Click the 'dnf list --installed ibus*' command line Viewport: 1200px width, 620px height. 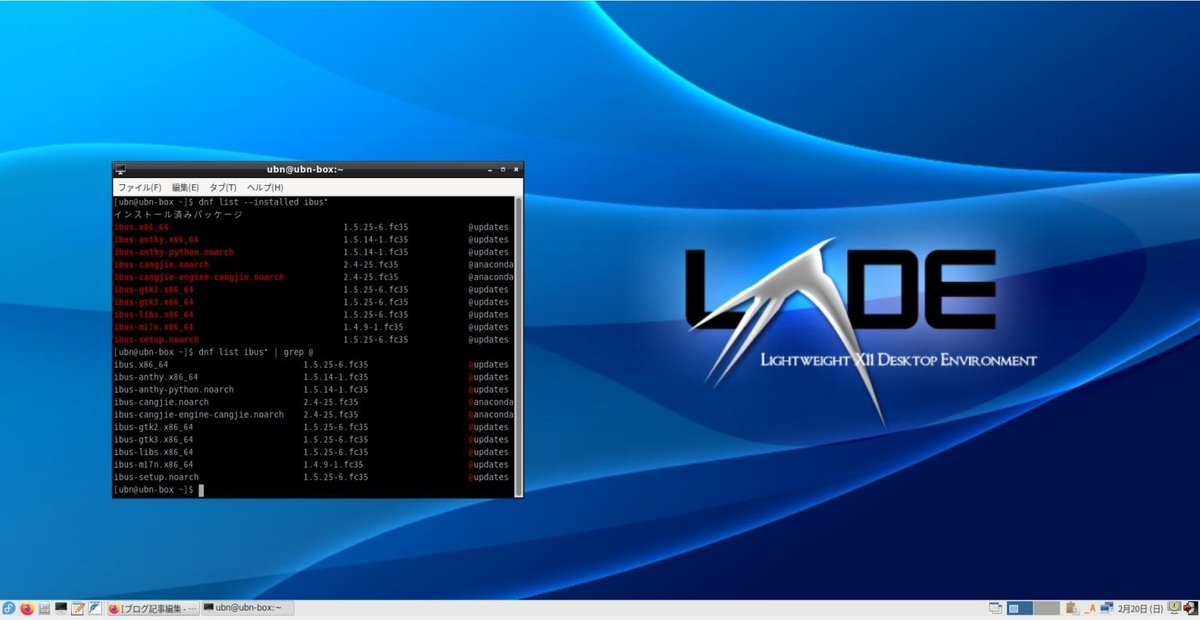(x=264, y=202)
